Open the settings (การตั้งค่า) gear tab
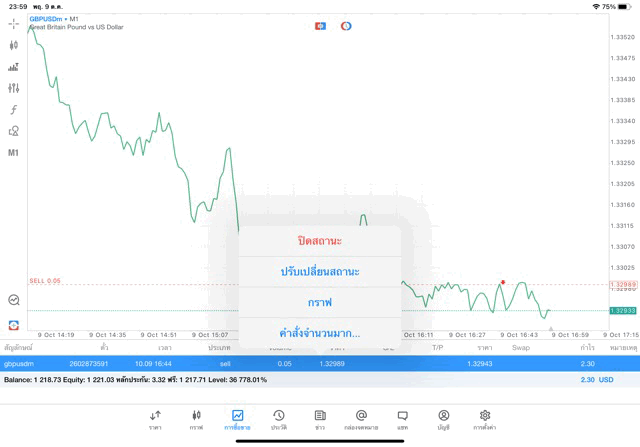Screen dimensions: 640x447 (485, 419)
